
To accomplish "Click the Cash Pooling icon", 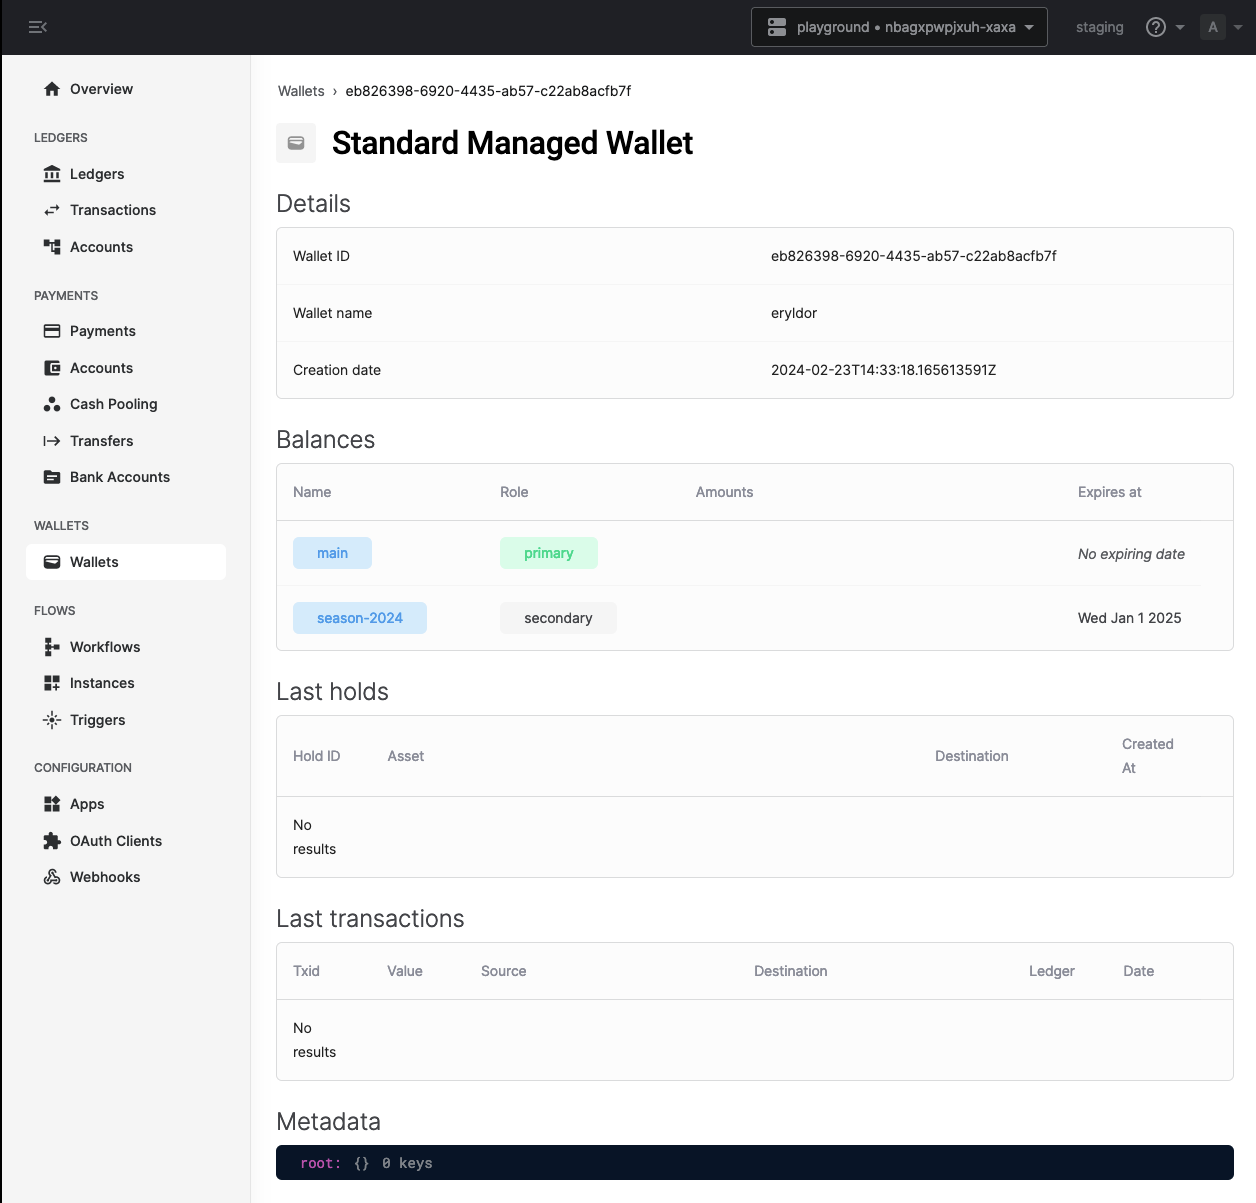I will pos(52,404).
